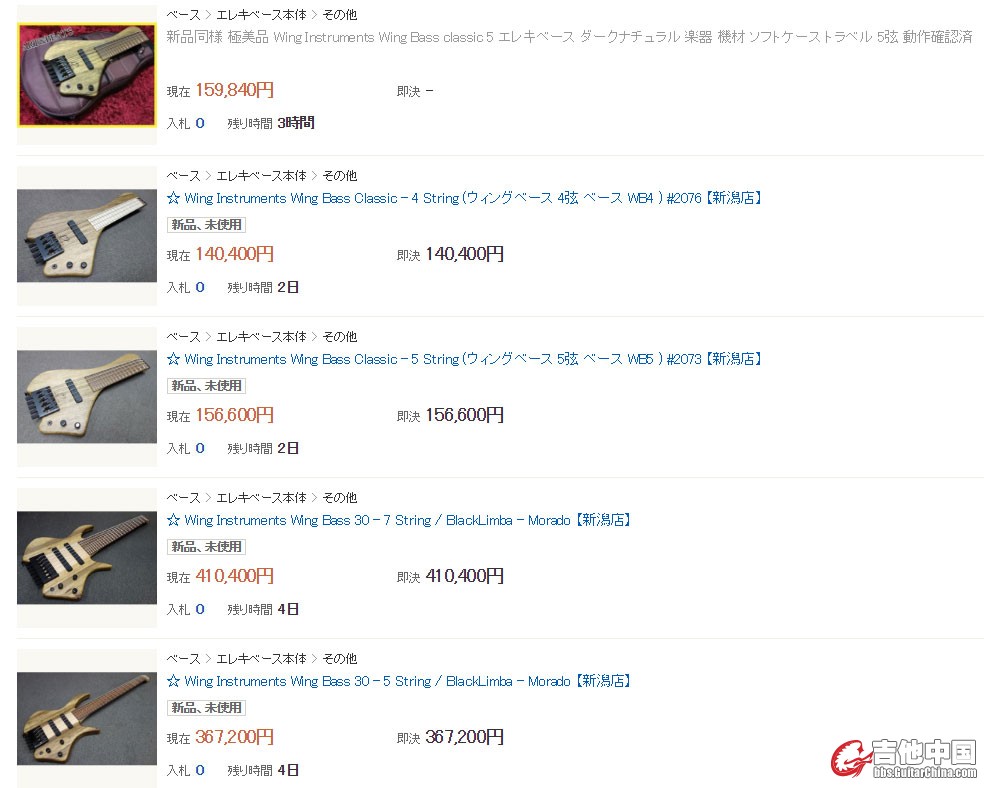Click the star icon beside Wing Bass Classic 5 String
This screenshot has height=788, width=984.
[x=173, y=359]
